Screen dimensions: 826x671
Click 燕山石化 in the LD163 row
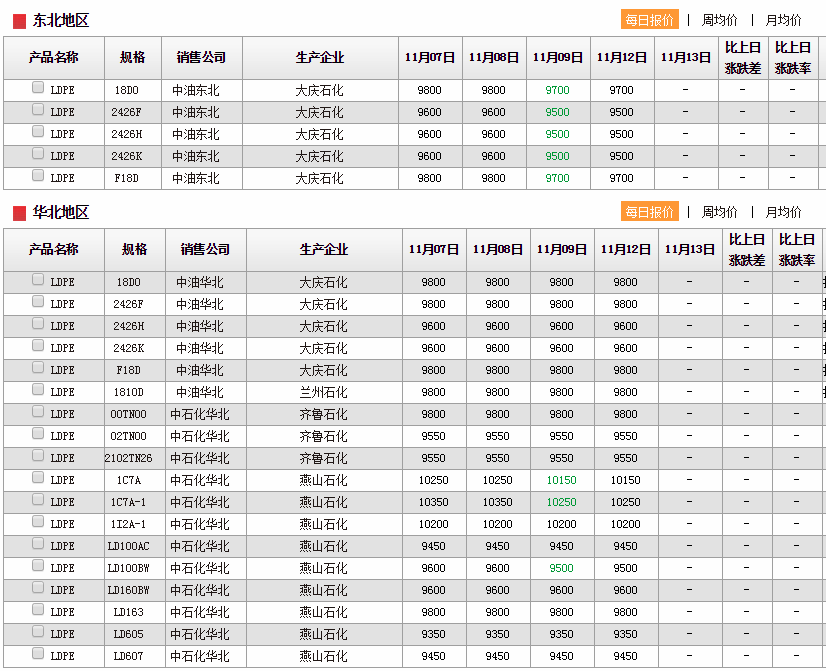tap(323, 612)
